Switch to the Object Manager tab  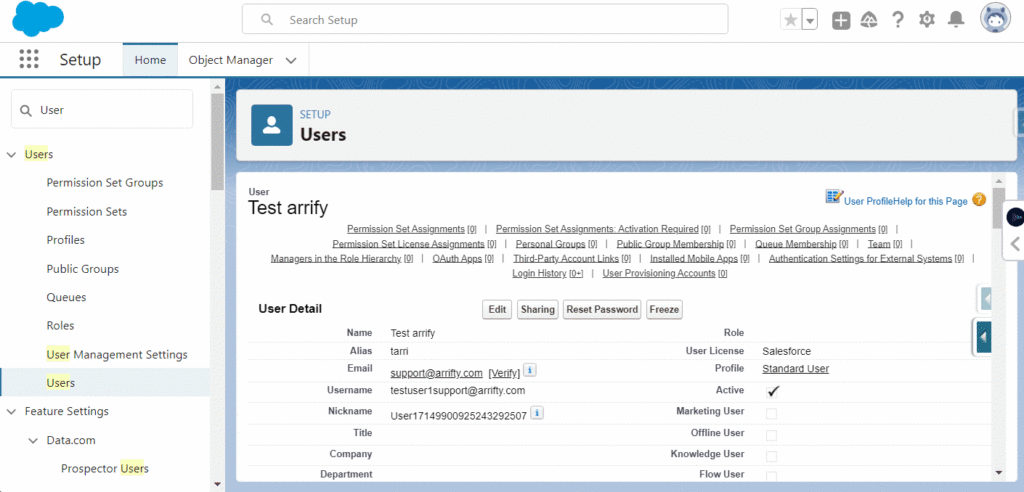230,60
